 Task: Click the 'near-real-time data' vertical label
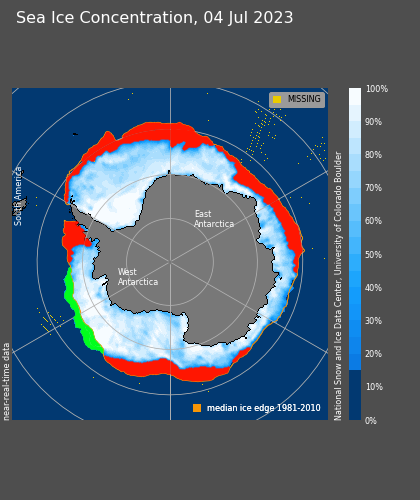coord(6,381)
